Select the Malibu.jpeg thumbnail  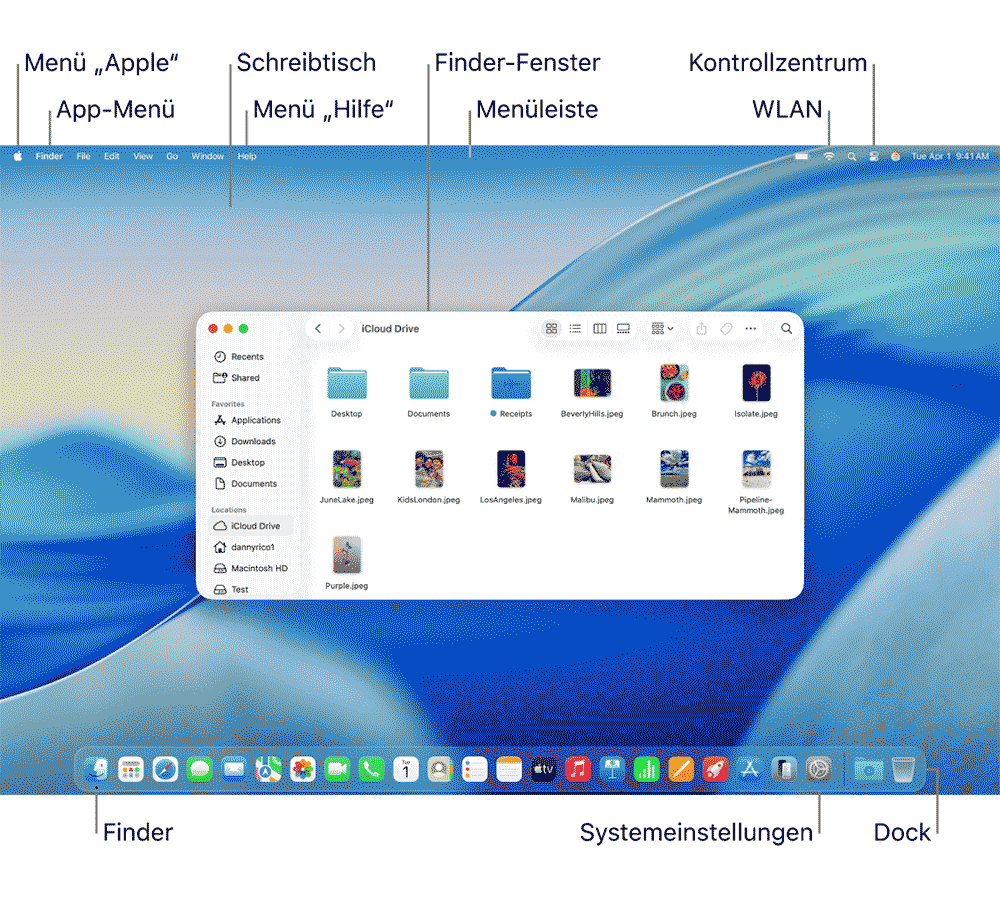tap(592, 470)
